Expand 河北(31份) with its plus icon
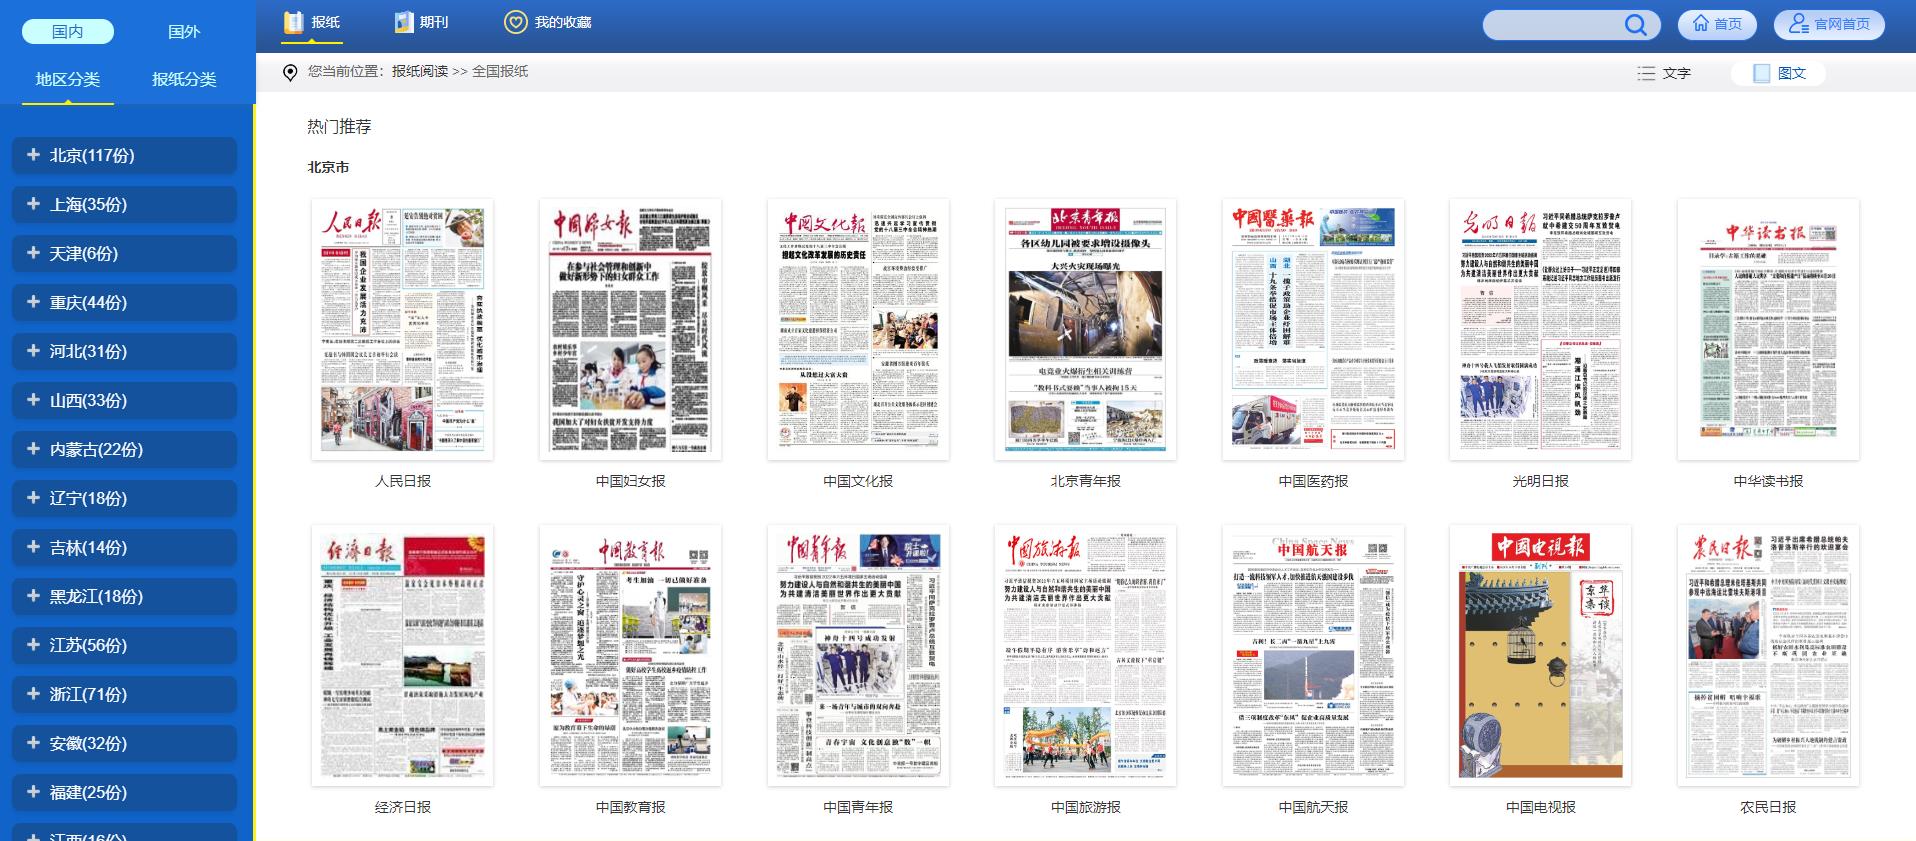The width and height of the screenshot is (1916, 841). tap(33, 351)
